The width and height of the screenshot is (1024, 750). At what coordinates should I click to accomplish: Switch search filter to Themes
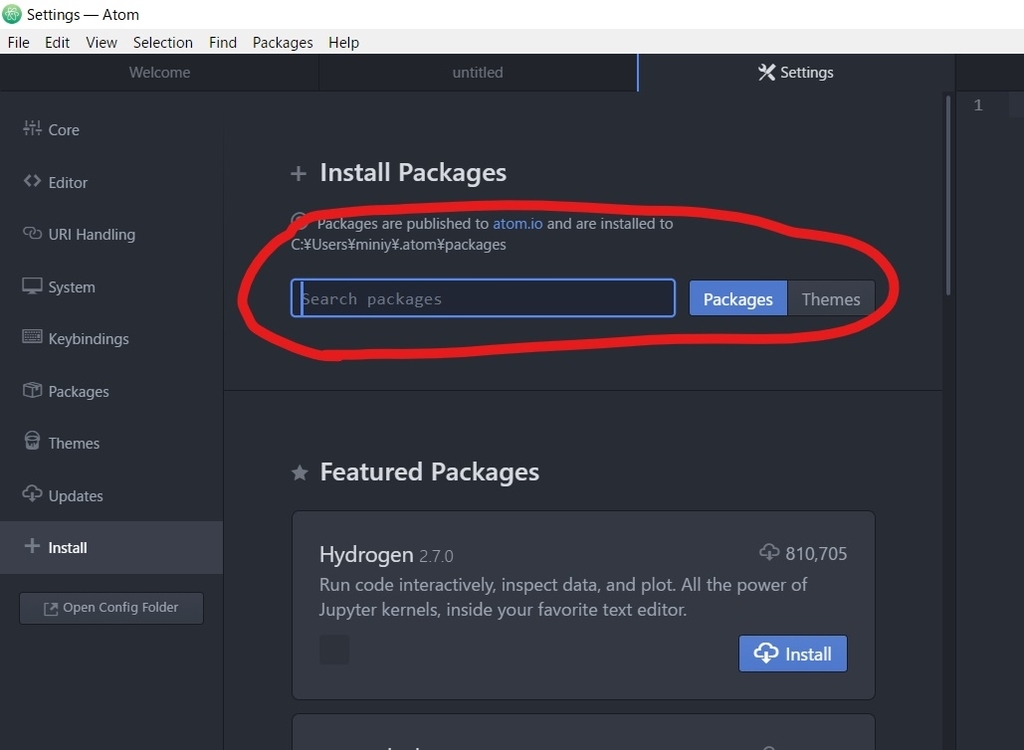click(x=830, y=299)
